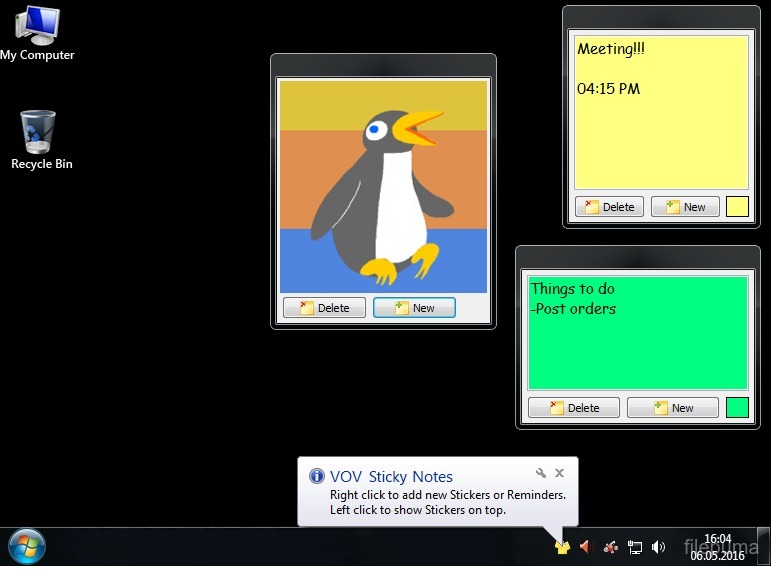Viewport: 771px width, 569px height.
Task: Delete the penguin picture sticker
Action: (324, 308)
